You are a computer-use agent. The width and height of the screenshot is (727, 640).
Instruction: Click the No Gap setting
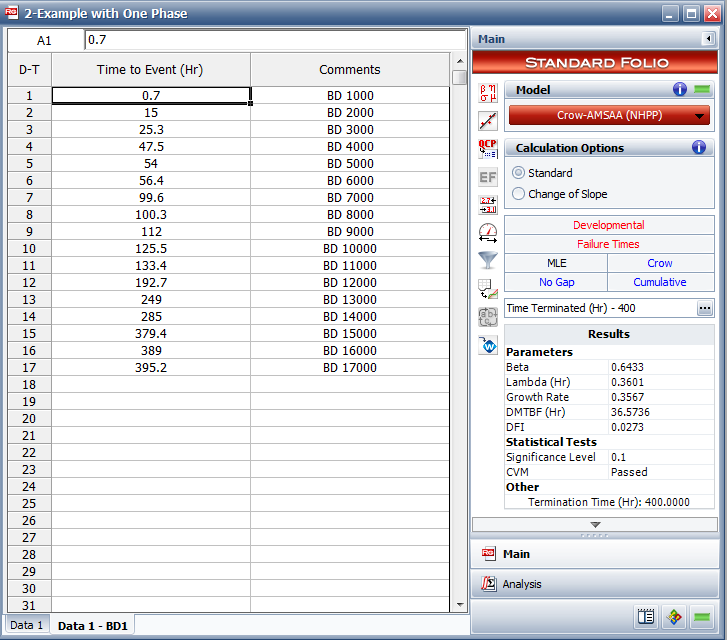[556, 282]
